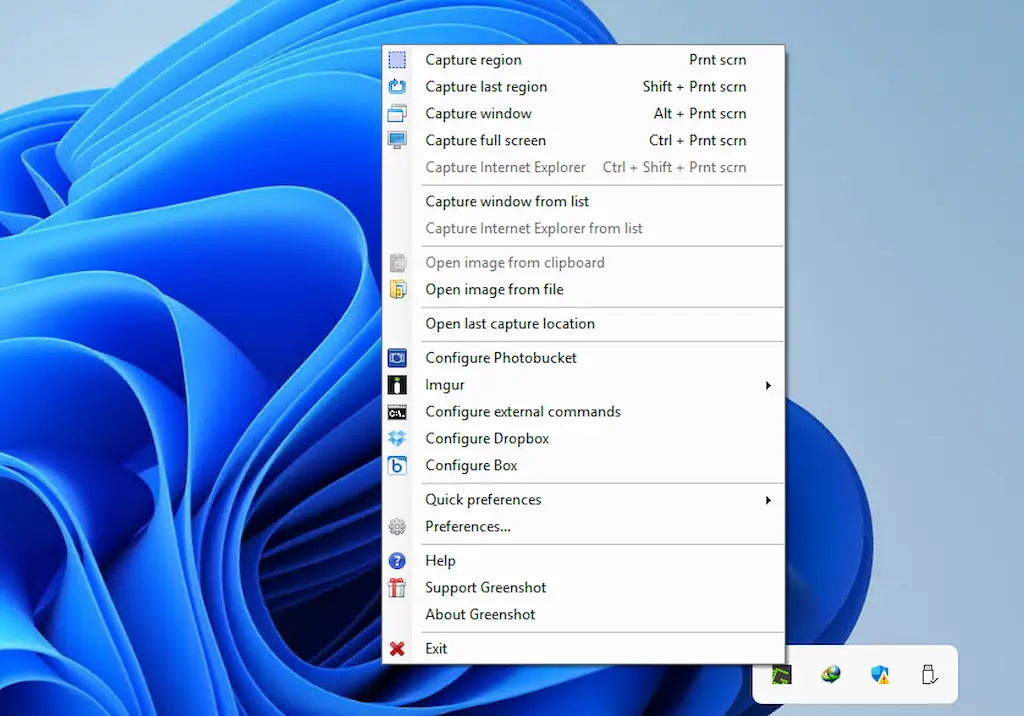Click the Open image from file folder icon
This screenshot has height=716, width=1024.
point(397,289)
